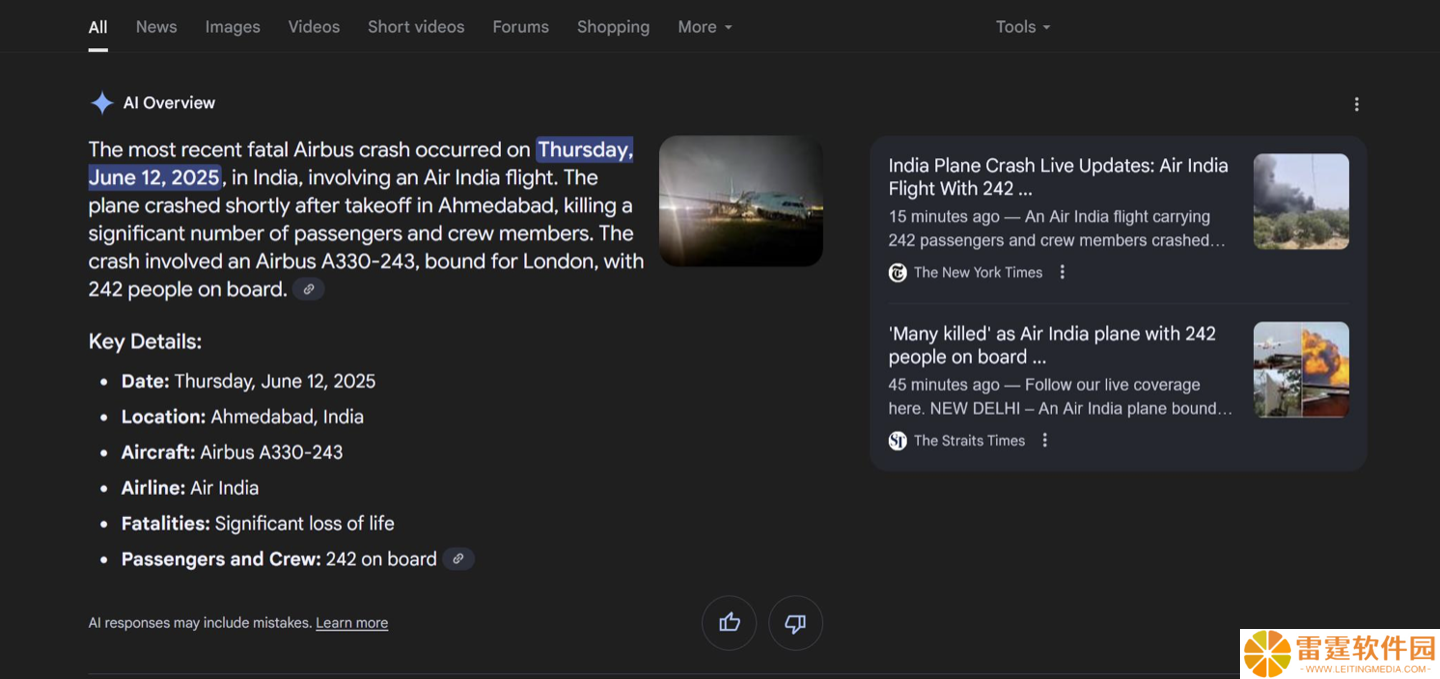Click 'AI responses may include mistakes.' text
The width and height of the screenshot is (1440, 679).
[x=200, y=623]
